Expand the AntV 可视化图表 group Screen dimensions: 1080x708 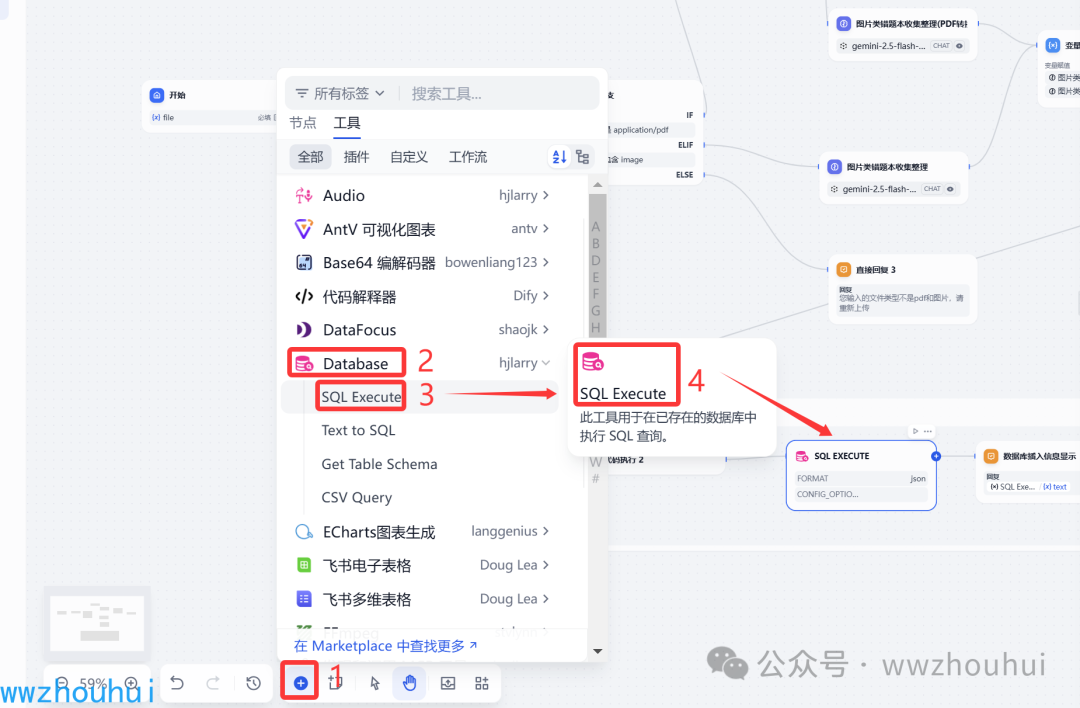click(x=546, y=229)
